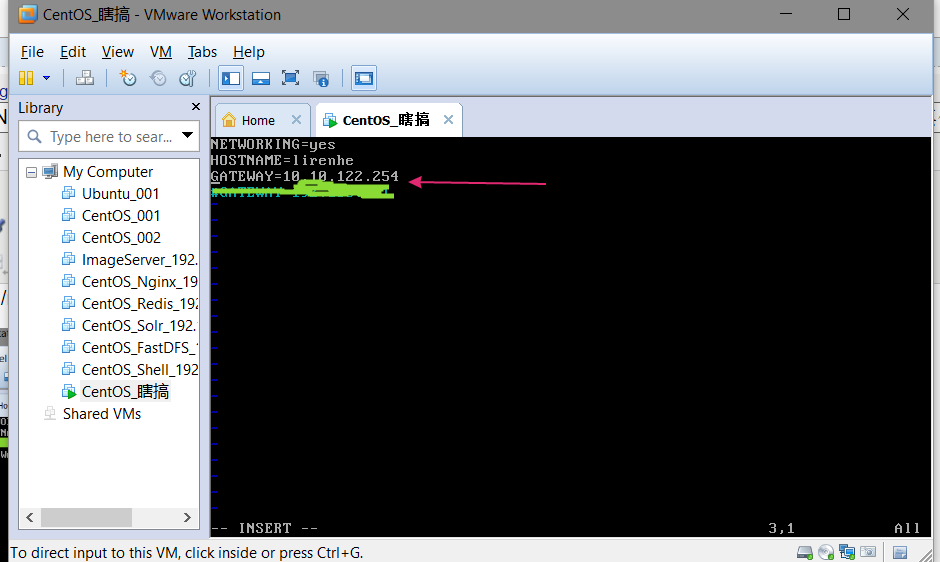Select CentOS_FastDFS virtual machine
Viewport: 940px width, 562px height.
[x=139, y=348]
